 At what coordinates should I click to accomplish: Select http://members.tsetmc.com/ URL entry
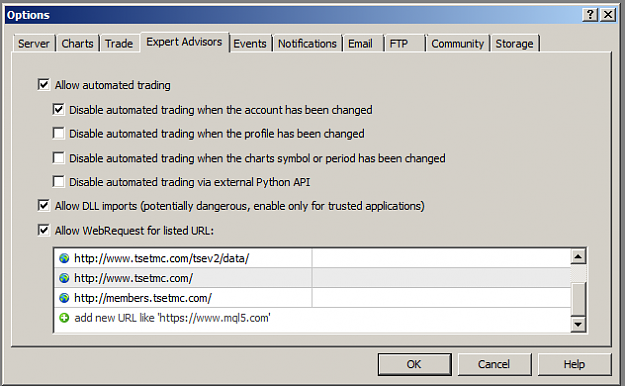[x=143, y=298]
